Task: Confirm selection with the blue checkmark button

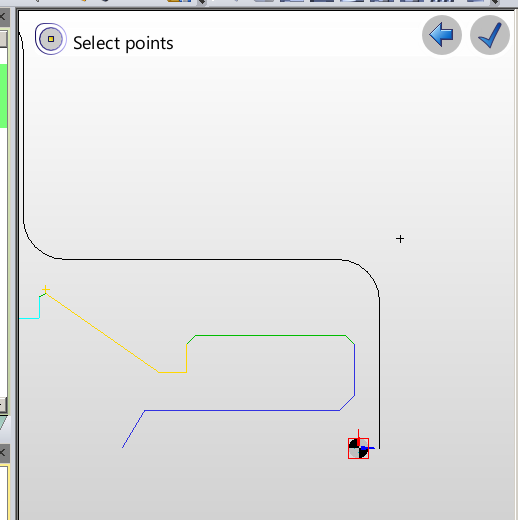Action: tap(490, 35)
